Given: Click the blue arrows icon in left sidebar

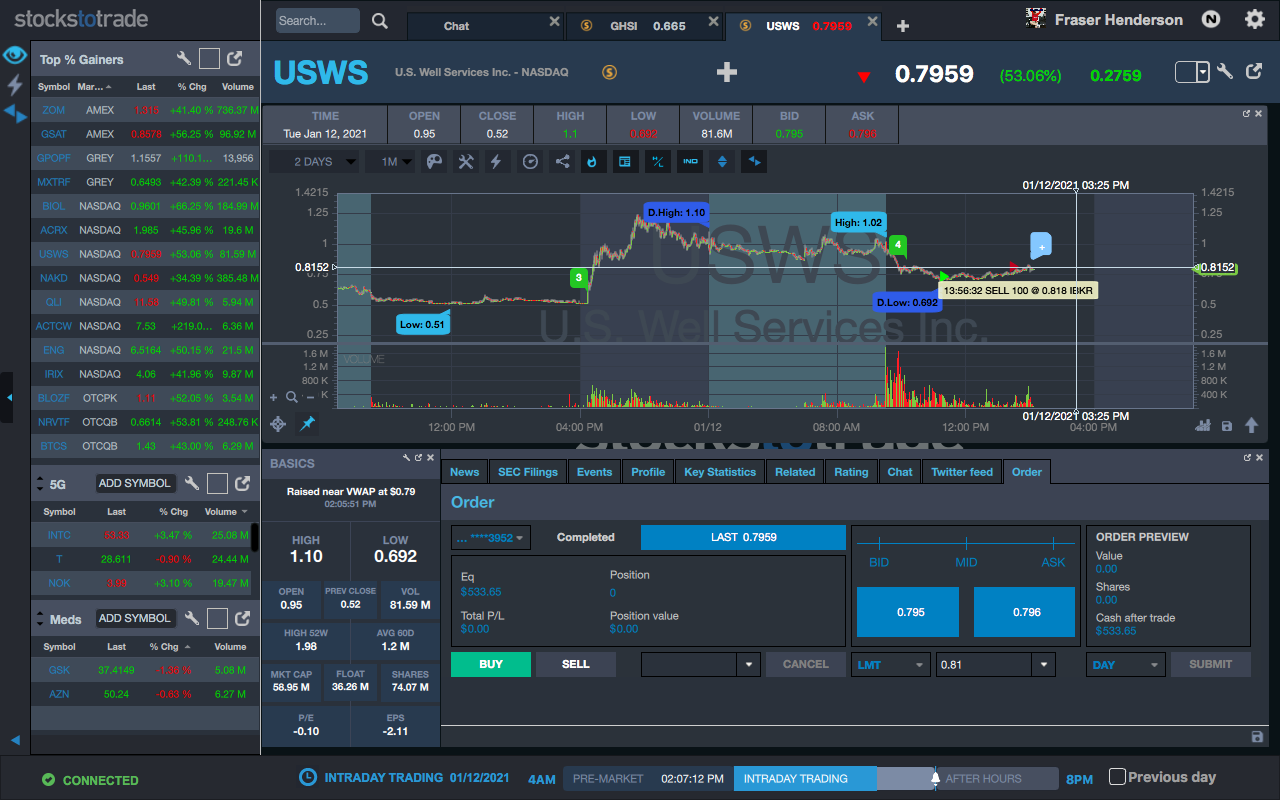Looking at the screenshot, I should tap(15, 113).
